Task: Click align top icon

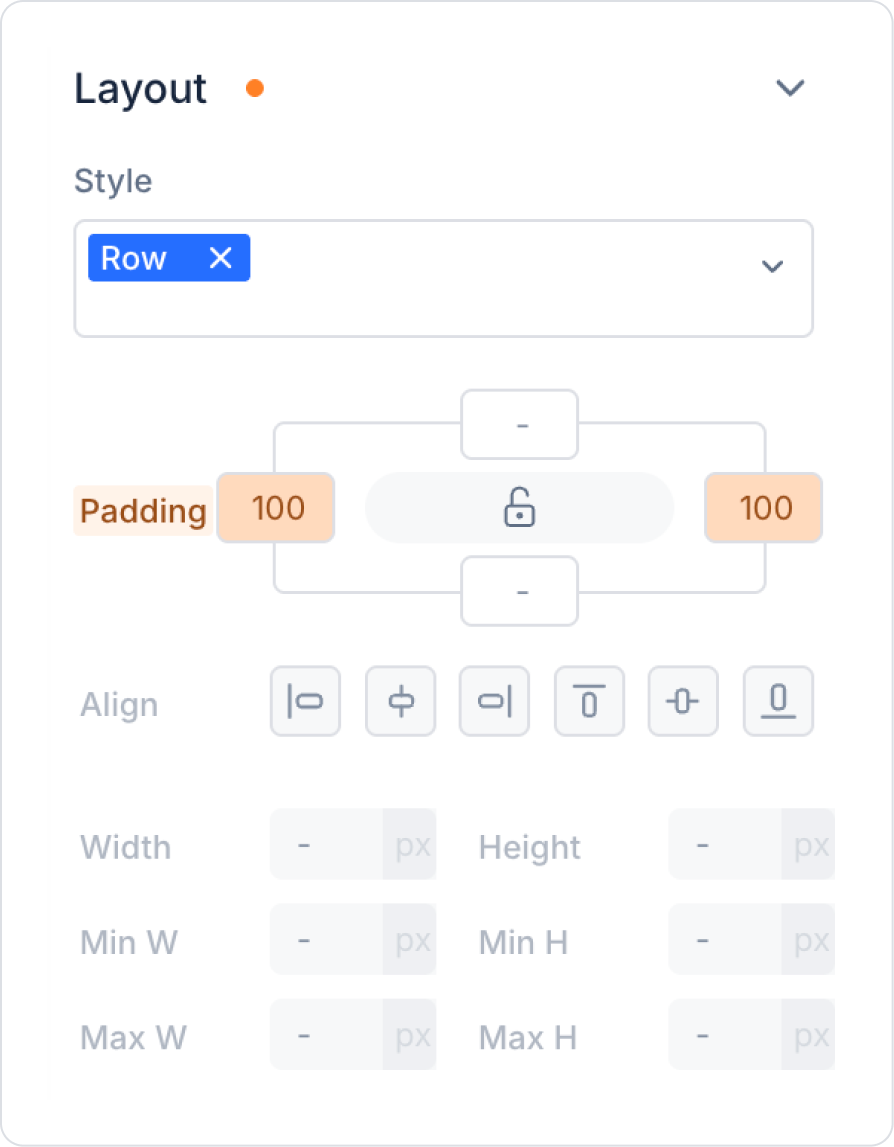Action: click(x=589, y=702)
